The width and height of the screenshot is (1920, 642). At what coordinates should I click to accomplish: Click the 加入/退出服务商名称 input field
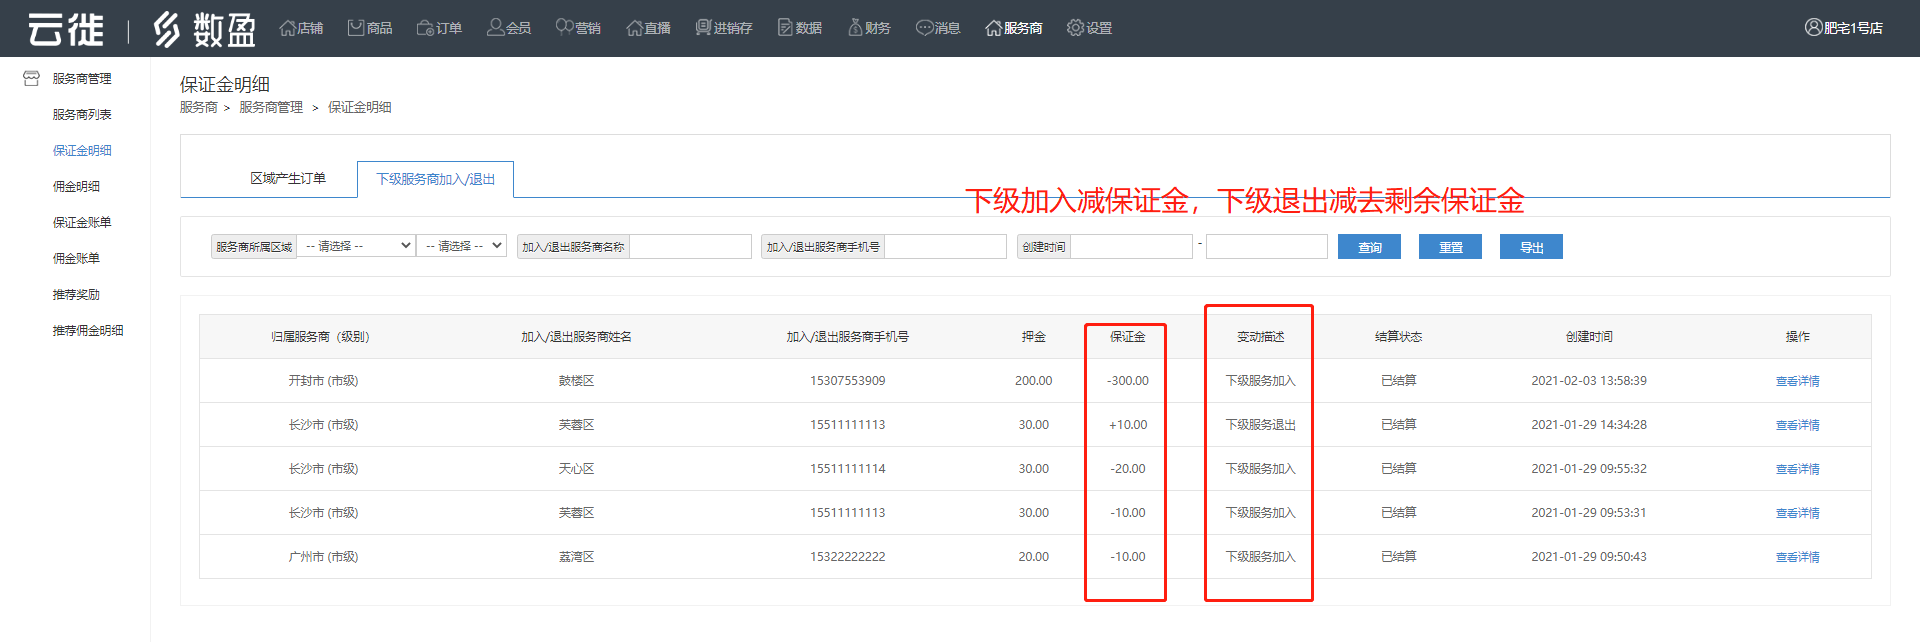[x=690, y=247]
